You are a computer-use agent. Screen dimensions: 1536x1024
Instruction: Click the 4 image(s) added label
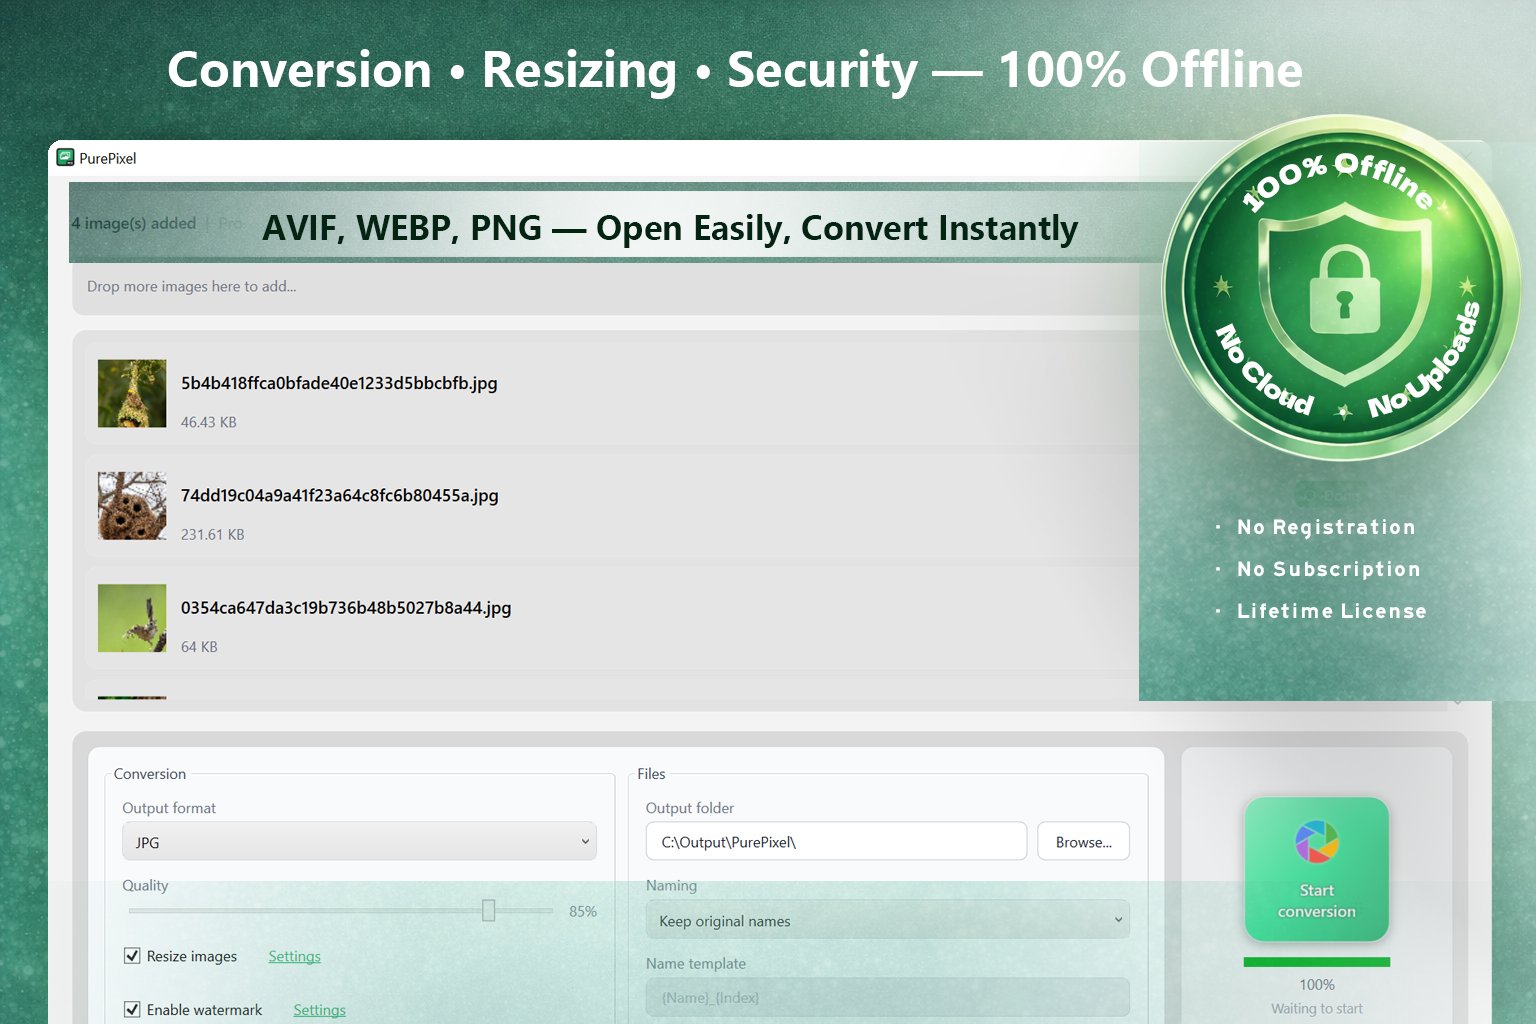coord(133,223)
